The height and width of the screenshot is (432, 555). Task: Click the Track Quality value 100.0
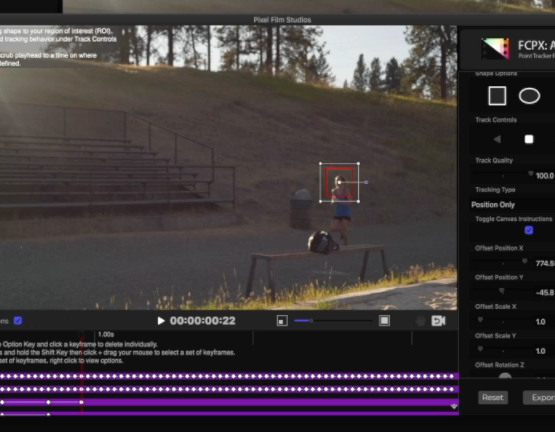point(545,176)
